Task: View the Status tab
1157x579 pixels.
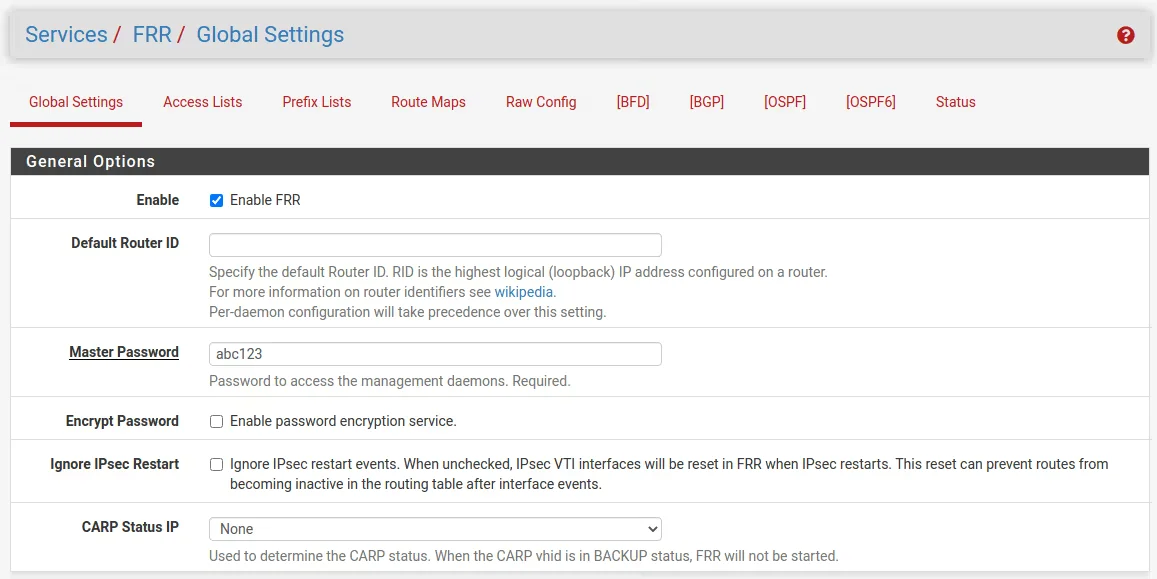Action: click(955, 102)
